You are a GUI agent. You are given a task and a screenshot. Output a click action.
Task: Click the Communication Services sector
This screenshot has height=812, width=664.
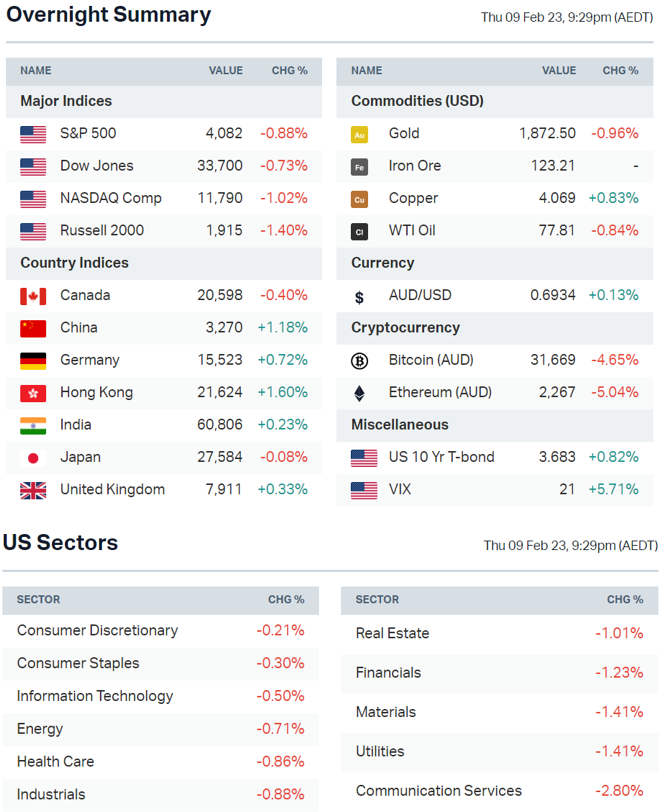tap(438, 790)
